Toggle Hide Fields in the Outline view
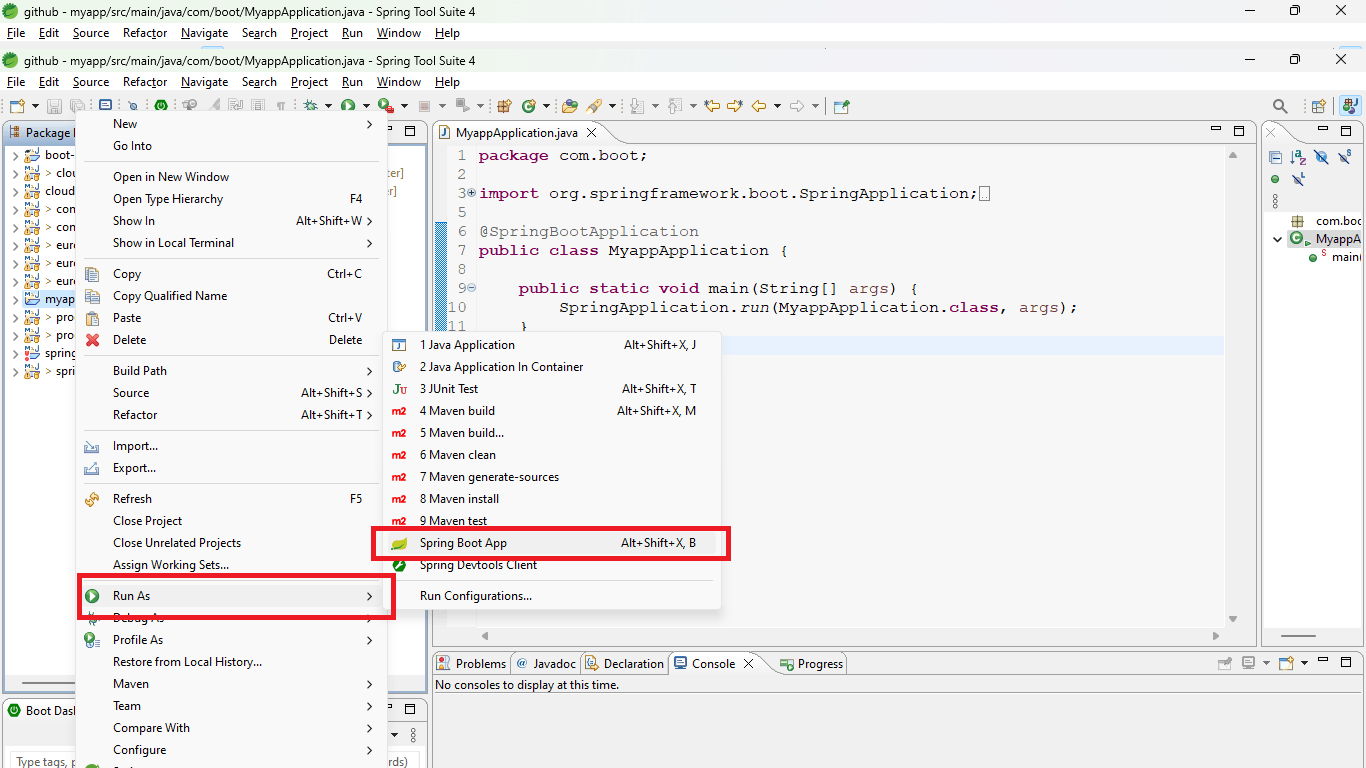The image size is (1366, 768). pos(1320,157)
